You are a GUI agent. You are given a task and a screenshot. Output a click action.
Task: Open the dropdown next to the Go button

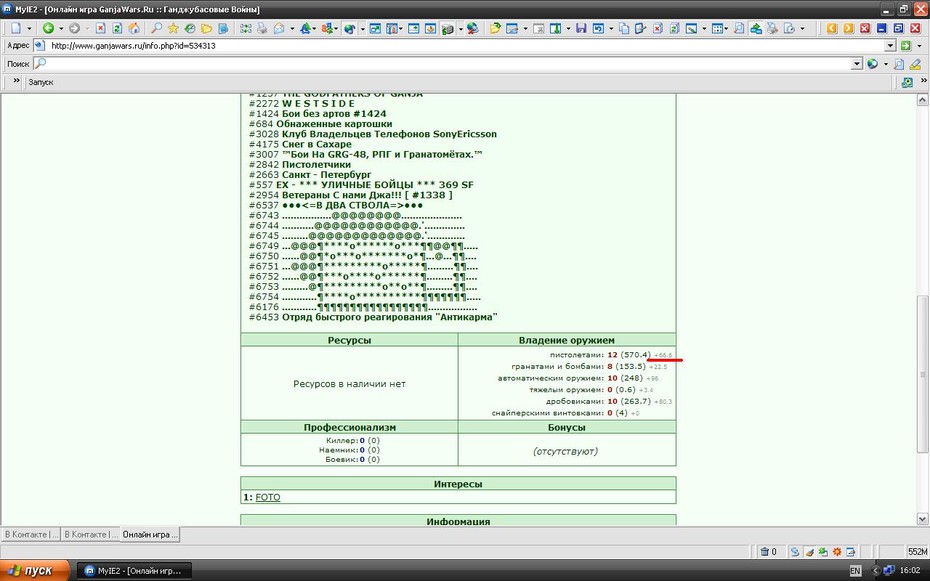click(919, 46)
